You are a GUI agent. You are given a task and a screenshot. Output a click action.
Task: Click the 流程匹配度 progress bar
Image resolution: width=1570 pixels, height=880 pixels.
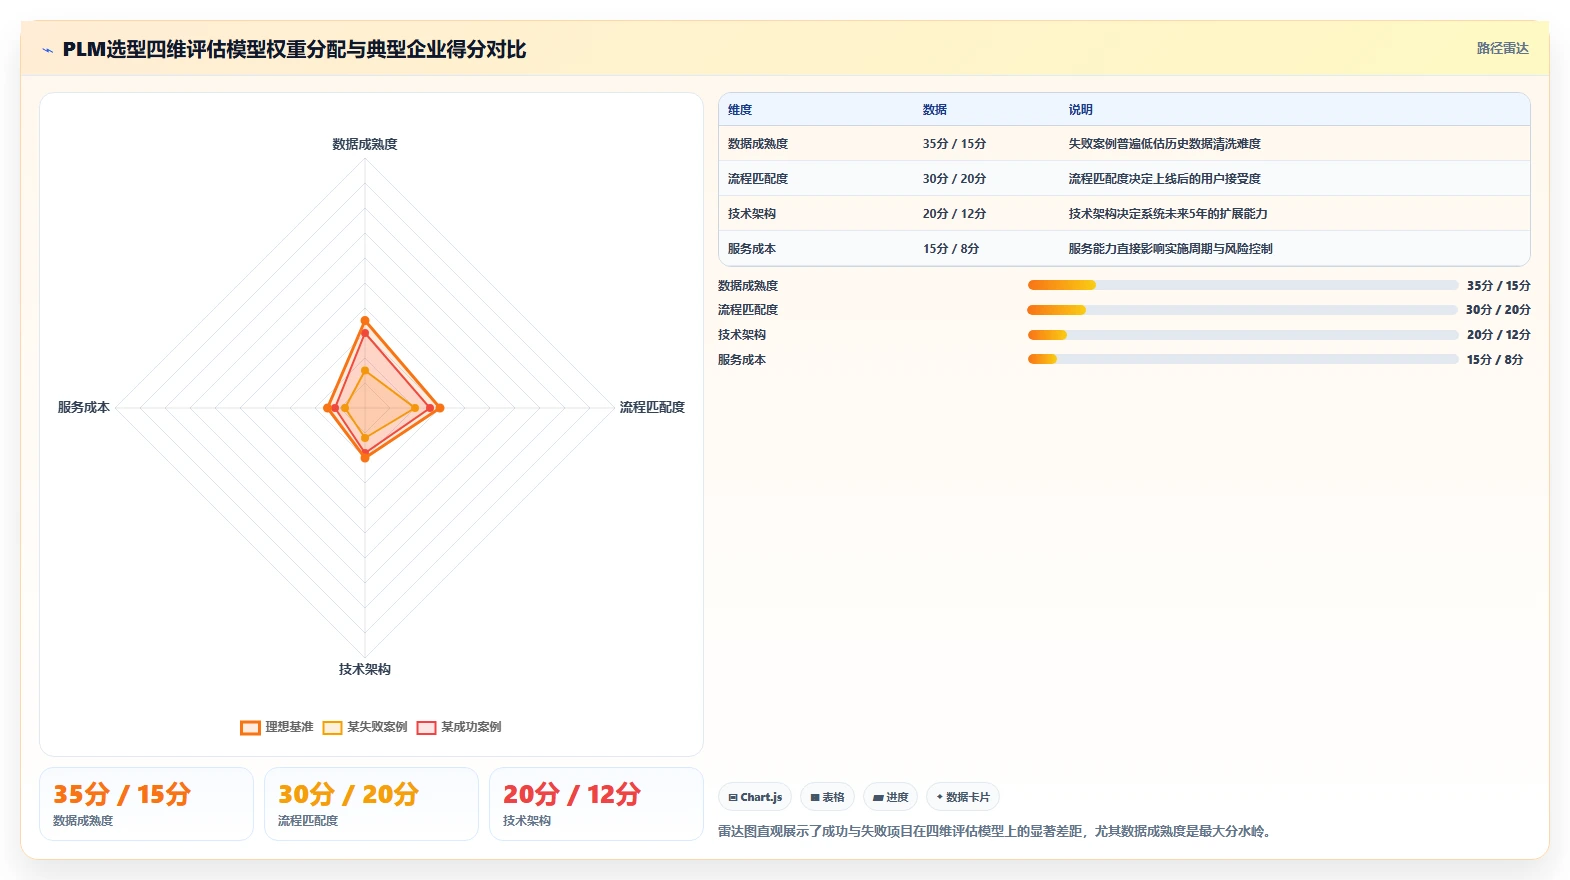tap(1243, 310)
